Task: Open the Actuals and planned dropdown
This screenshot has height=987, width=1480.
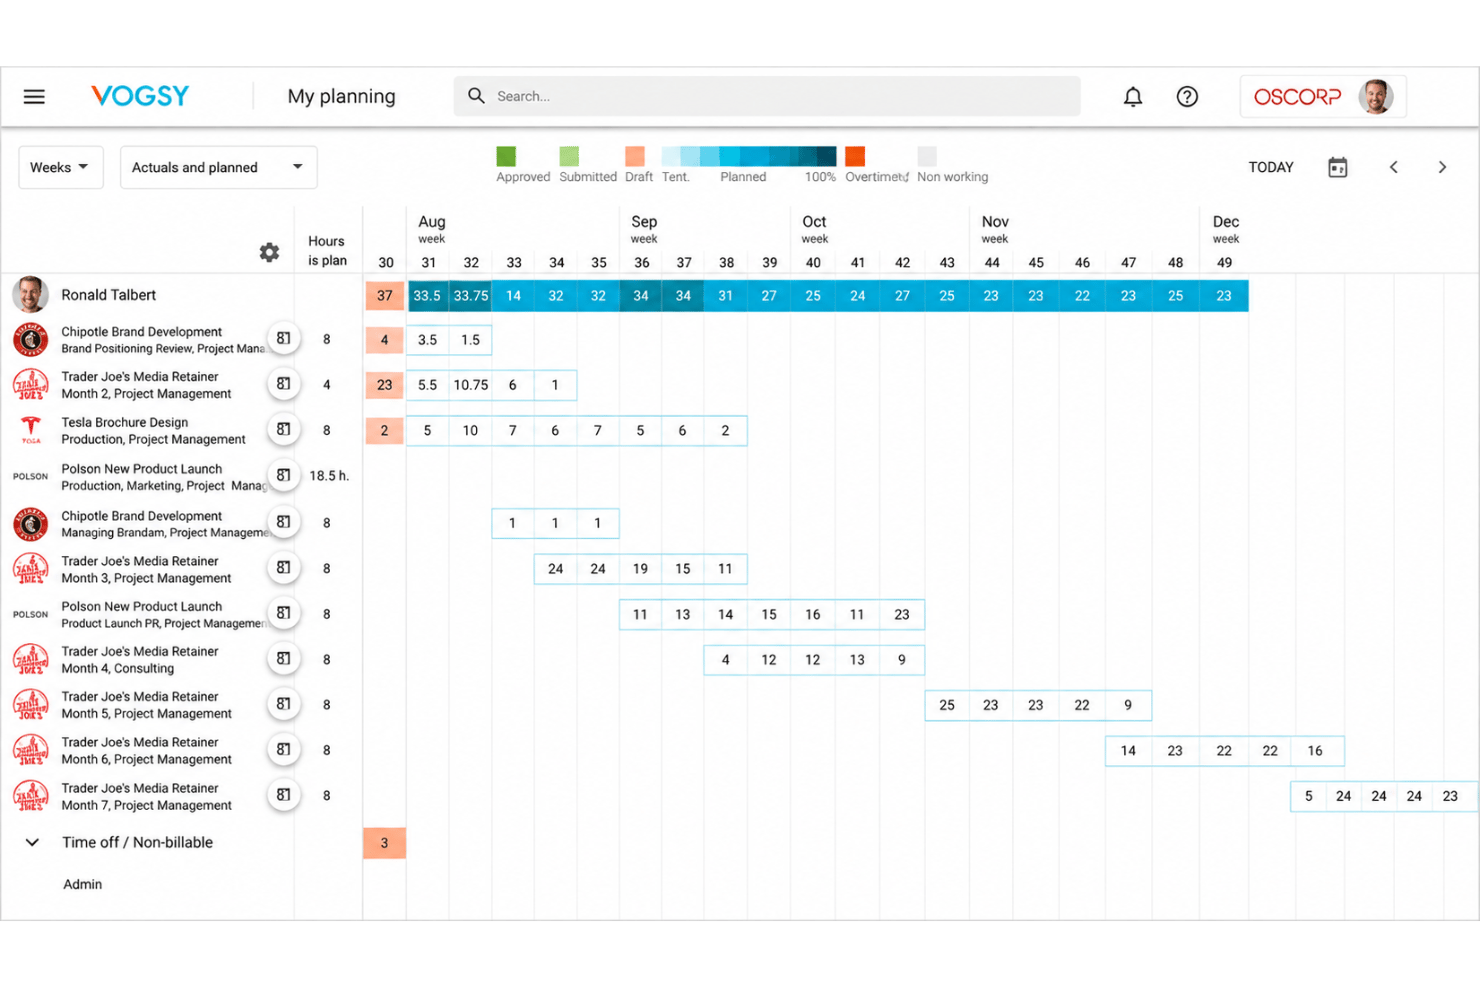Action: click(218, 167)
